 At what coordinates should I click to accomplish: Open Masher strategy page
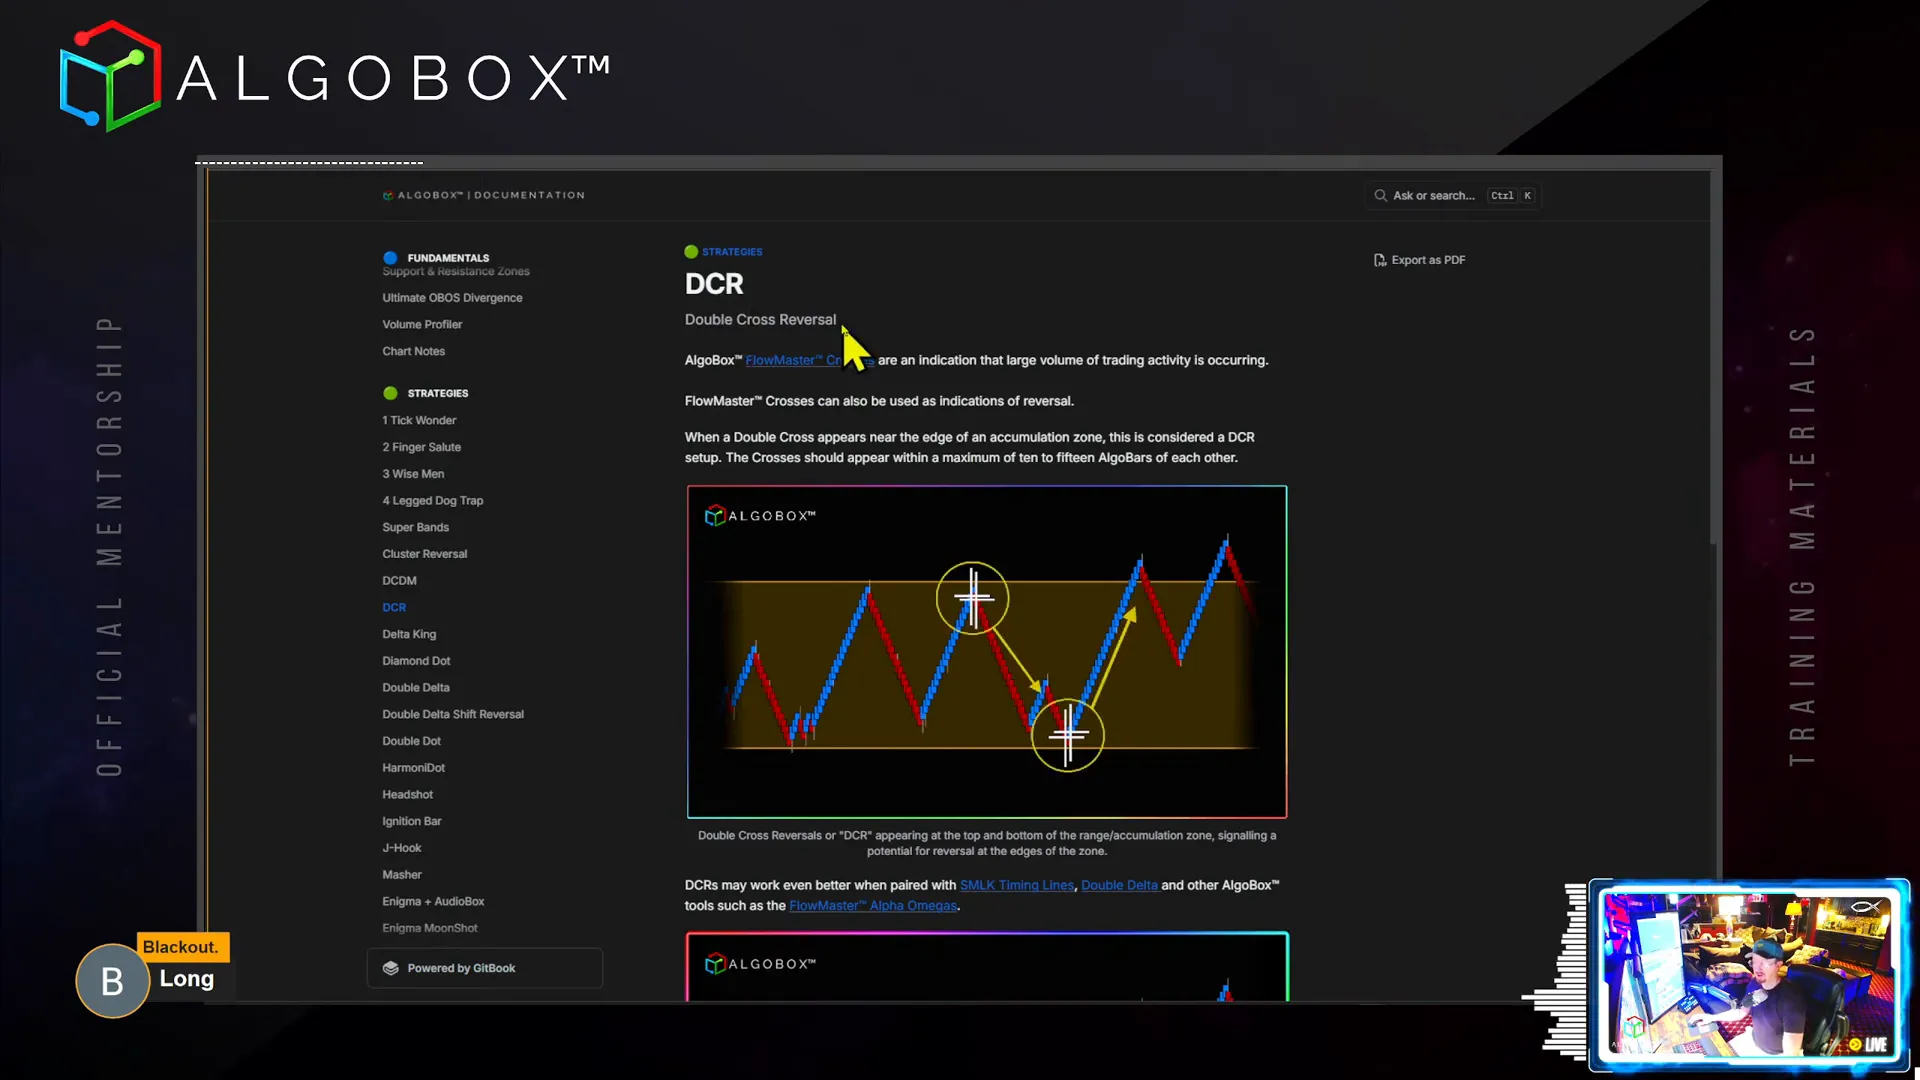pyautogui.click(x=402, y=875)
